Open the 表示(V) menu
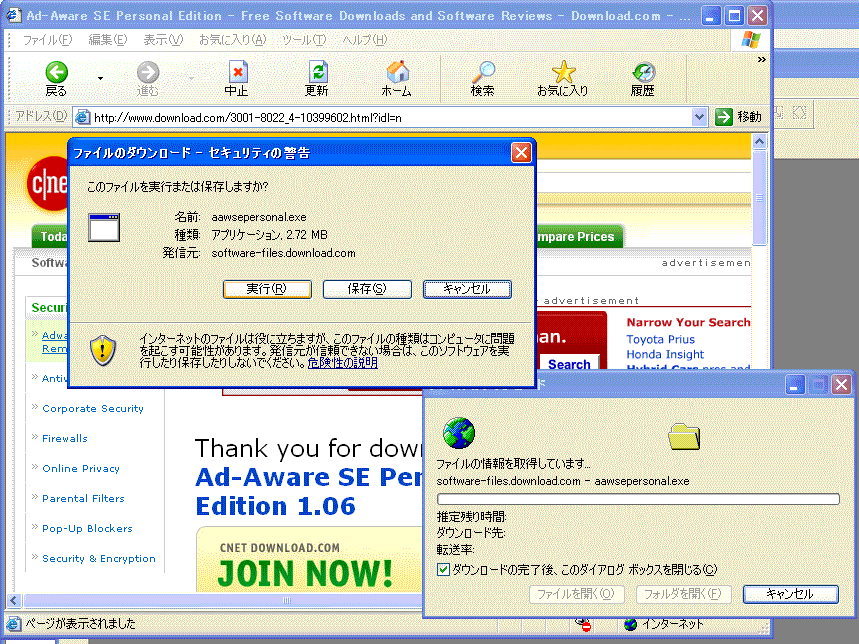This screenshot has width=859, height=644. (x=163, y=40)
